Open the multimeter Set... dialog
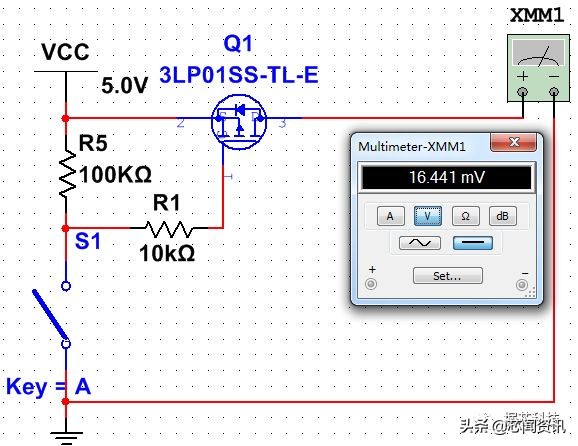 448,276
